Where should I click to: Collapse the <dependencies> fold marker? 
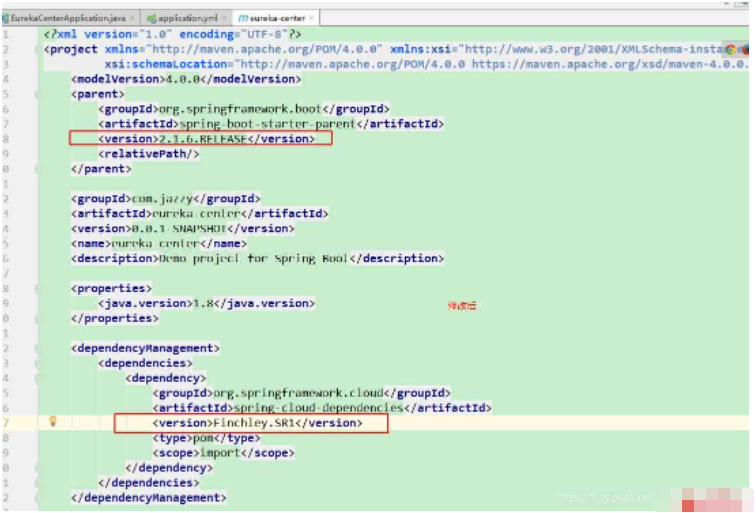(38, 363)
